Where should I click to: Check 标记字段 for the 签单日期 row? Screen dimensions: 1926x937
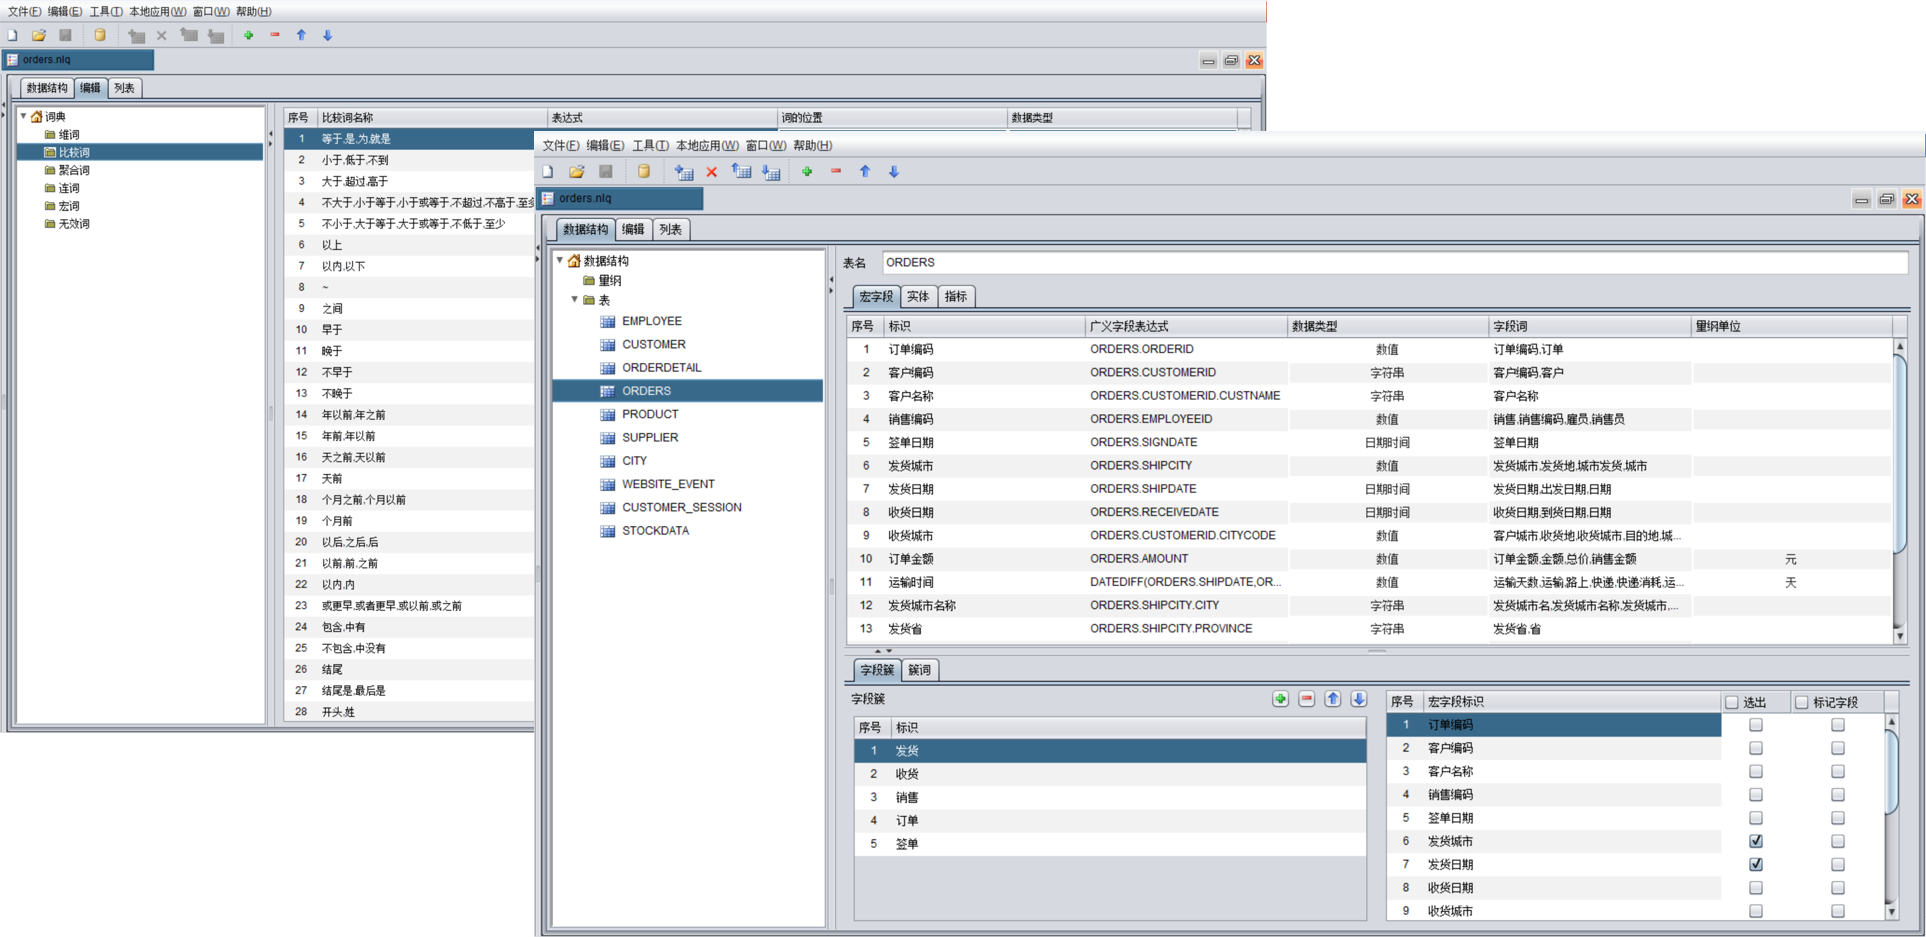tap(1838, 818)
